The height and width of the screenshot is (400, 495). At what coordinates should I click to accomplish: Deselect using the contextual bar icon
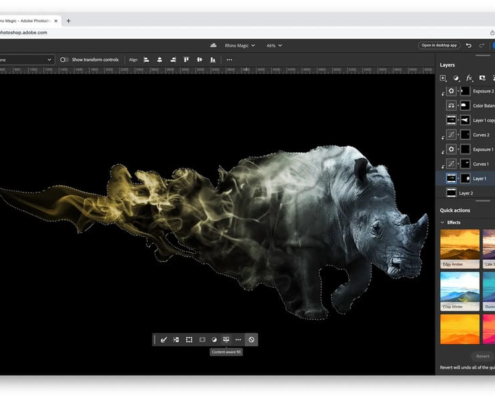tap(251, 340)
